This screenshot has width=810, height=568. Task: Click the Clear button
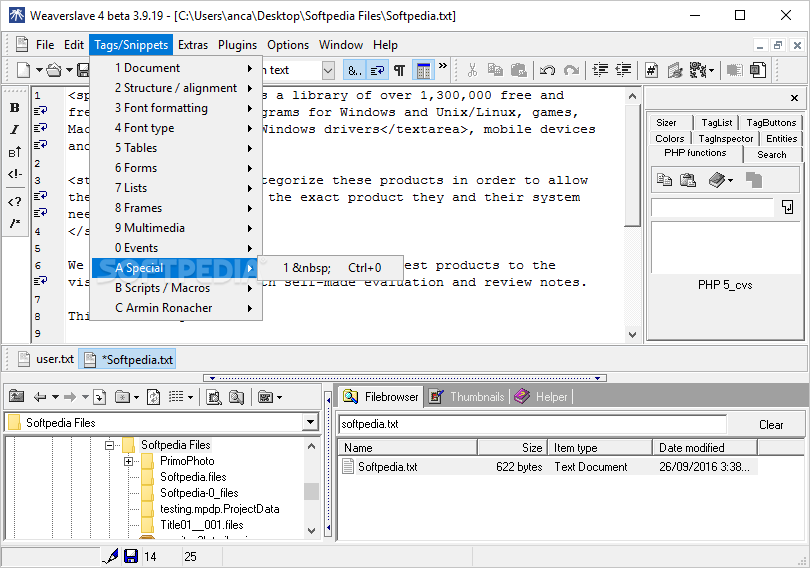pyautogui.click(x=771, y=424)
